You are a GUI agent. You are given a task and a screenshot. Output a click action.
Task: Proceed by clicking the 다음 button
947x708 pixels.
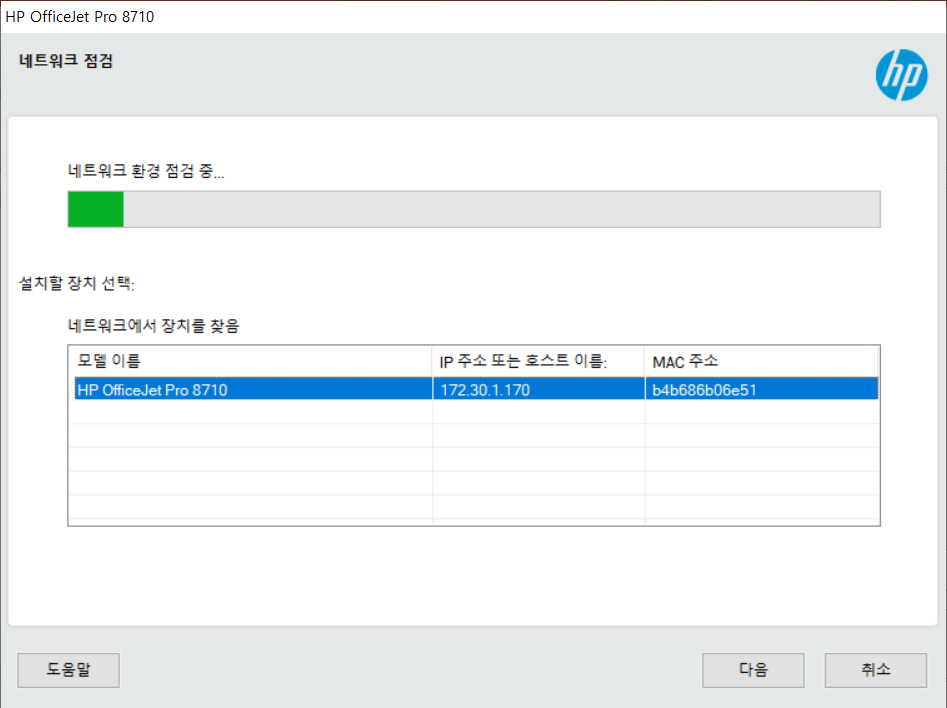(752, 670)
